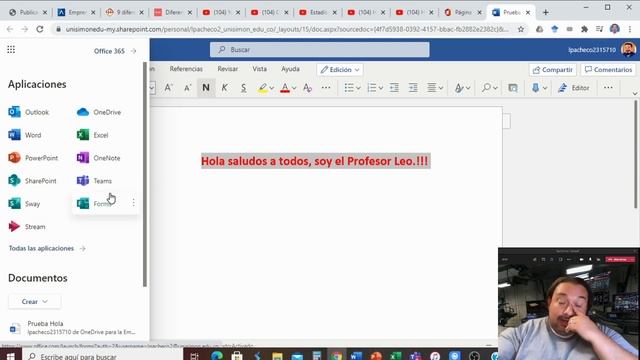This screenshot has height=360, width=640.
Task: Apply the yellow text highlight color
Action: (263, 88)
